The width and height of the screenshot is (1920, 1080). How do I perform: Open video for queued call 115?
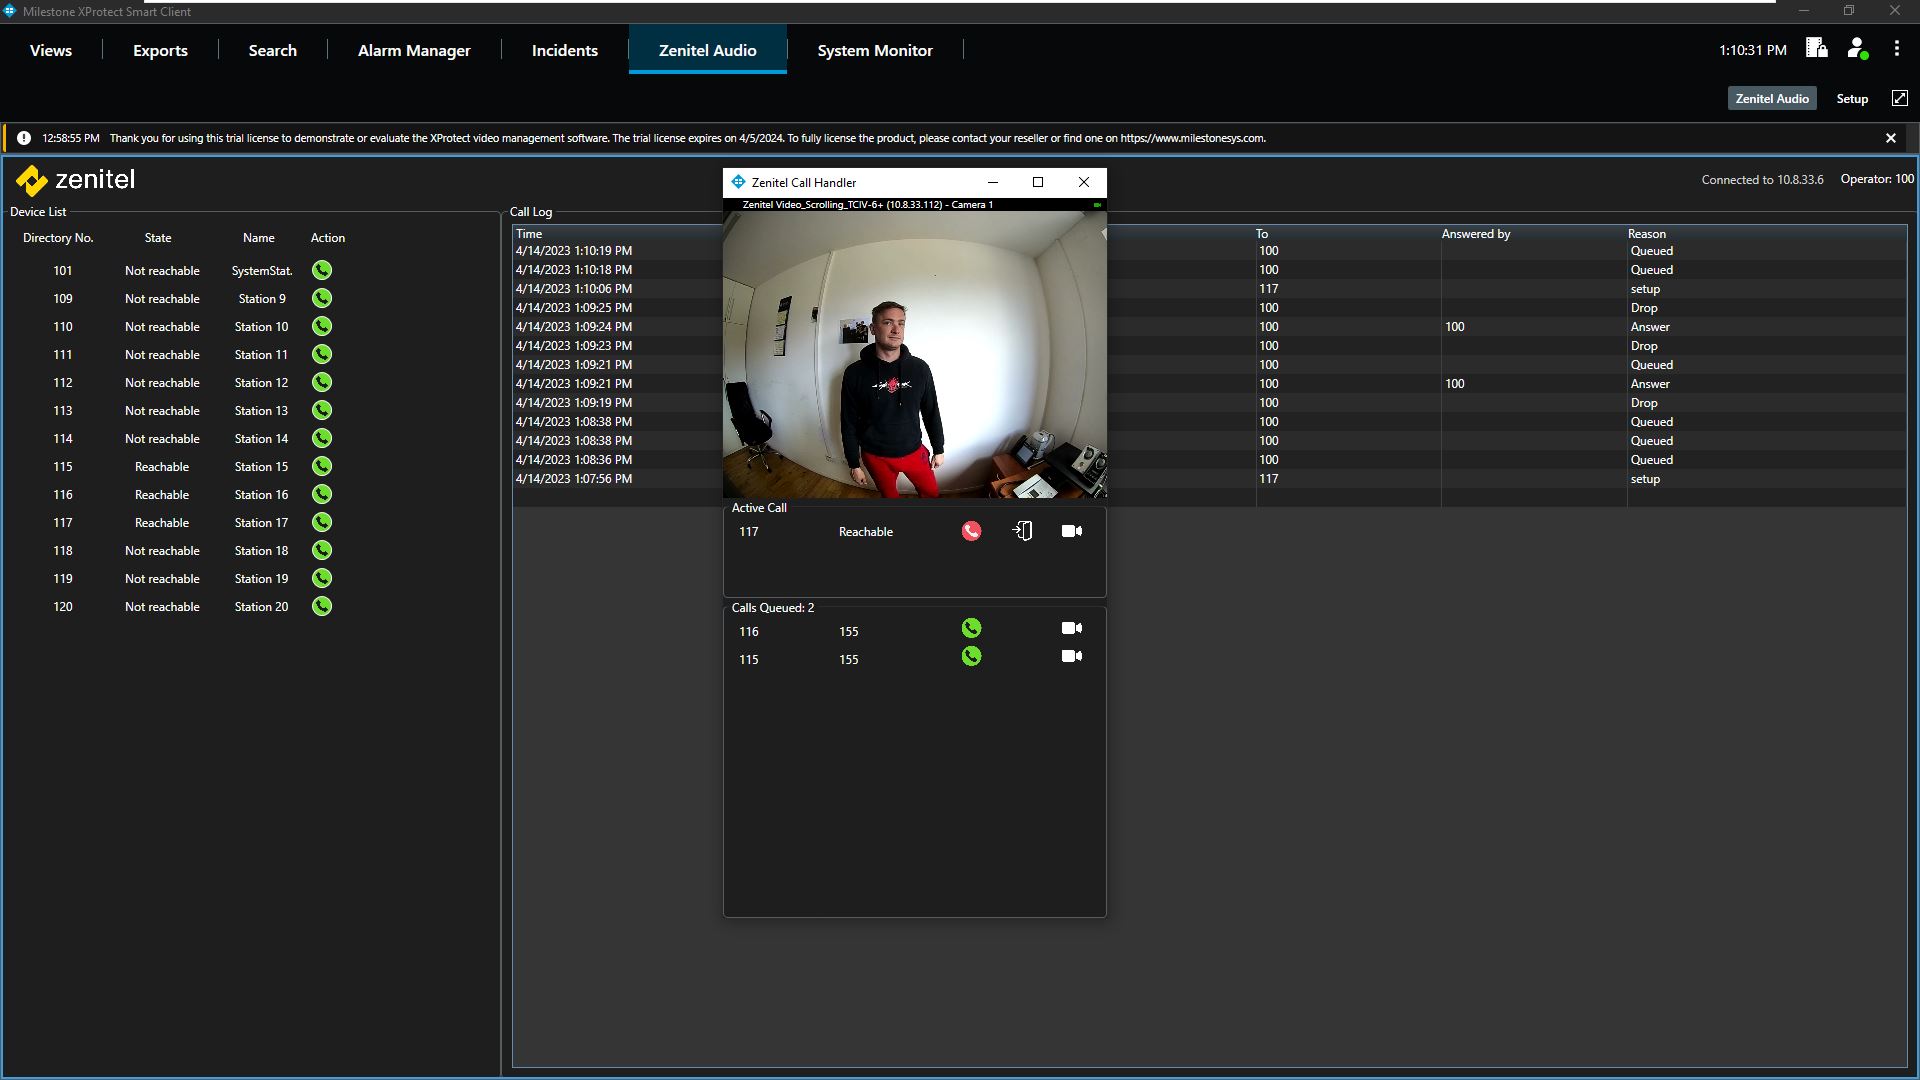(1071, 656)
